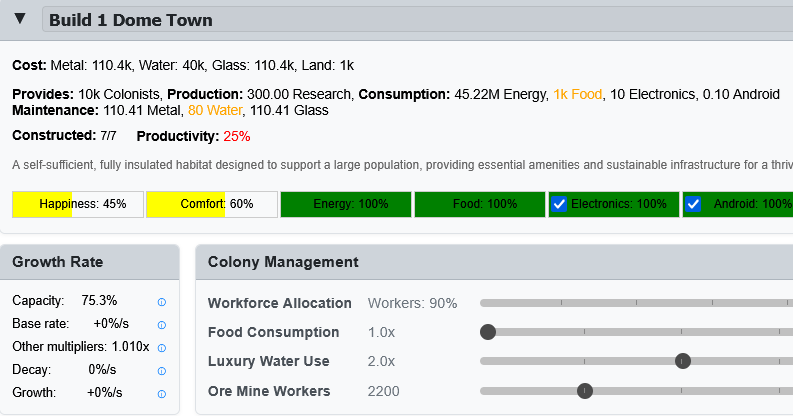
Task: Click the red Productivity 25% value
Action: point(237,136)
